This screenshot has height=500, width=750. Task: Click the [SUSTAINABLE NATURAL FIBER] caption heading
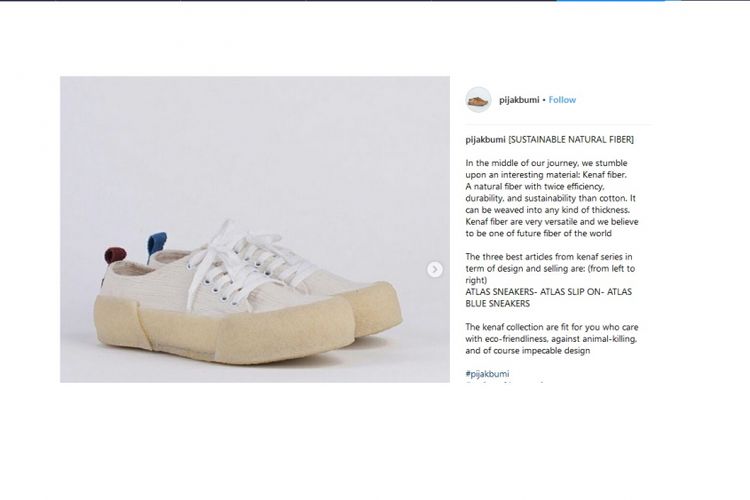tap(571, 140)
